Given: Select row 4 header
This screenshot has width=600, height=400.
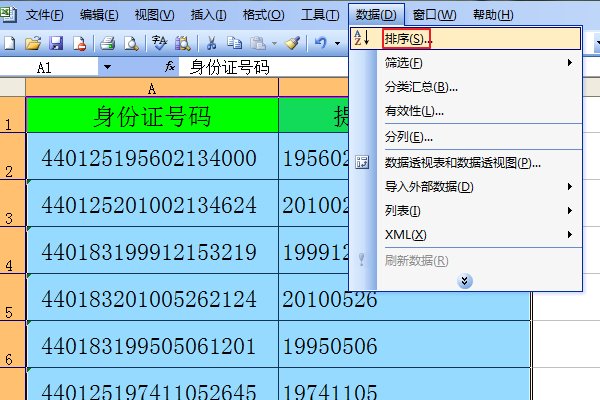Looking at the screenshot, I should pos(12,250).
